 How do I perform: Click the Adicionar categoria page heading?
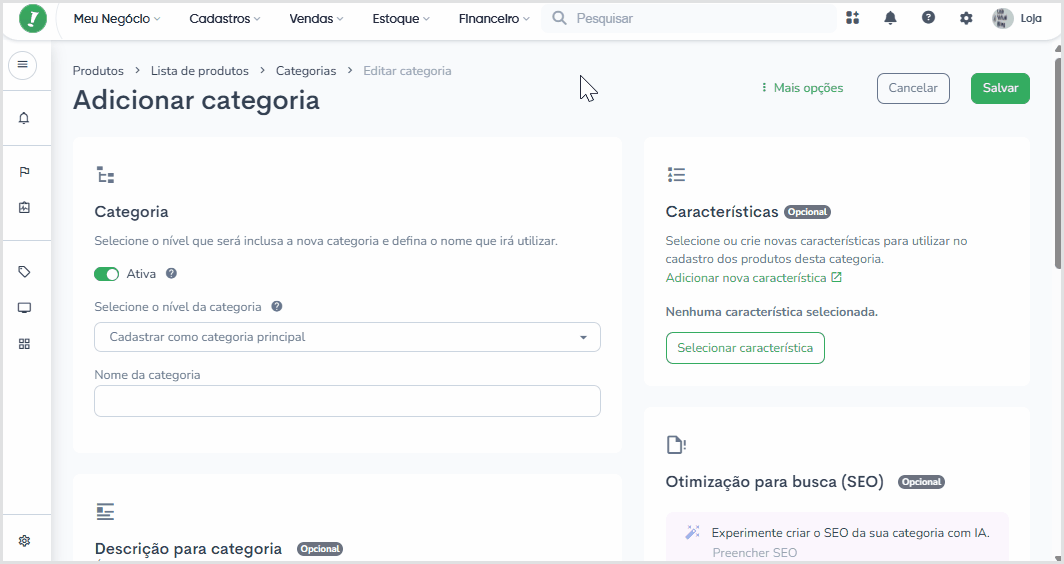(196, 100)
